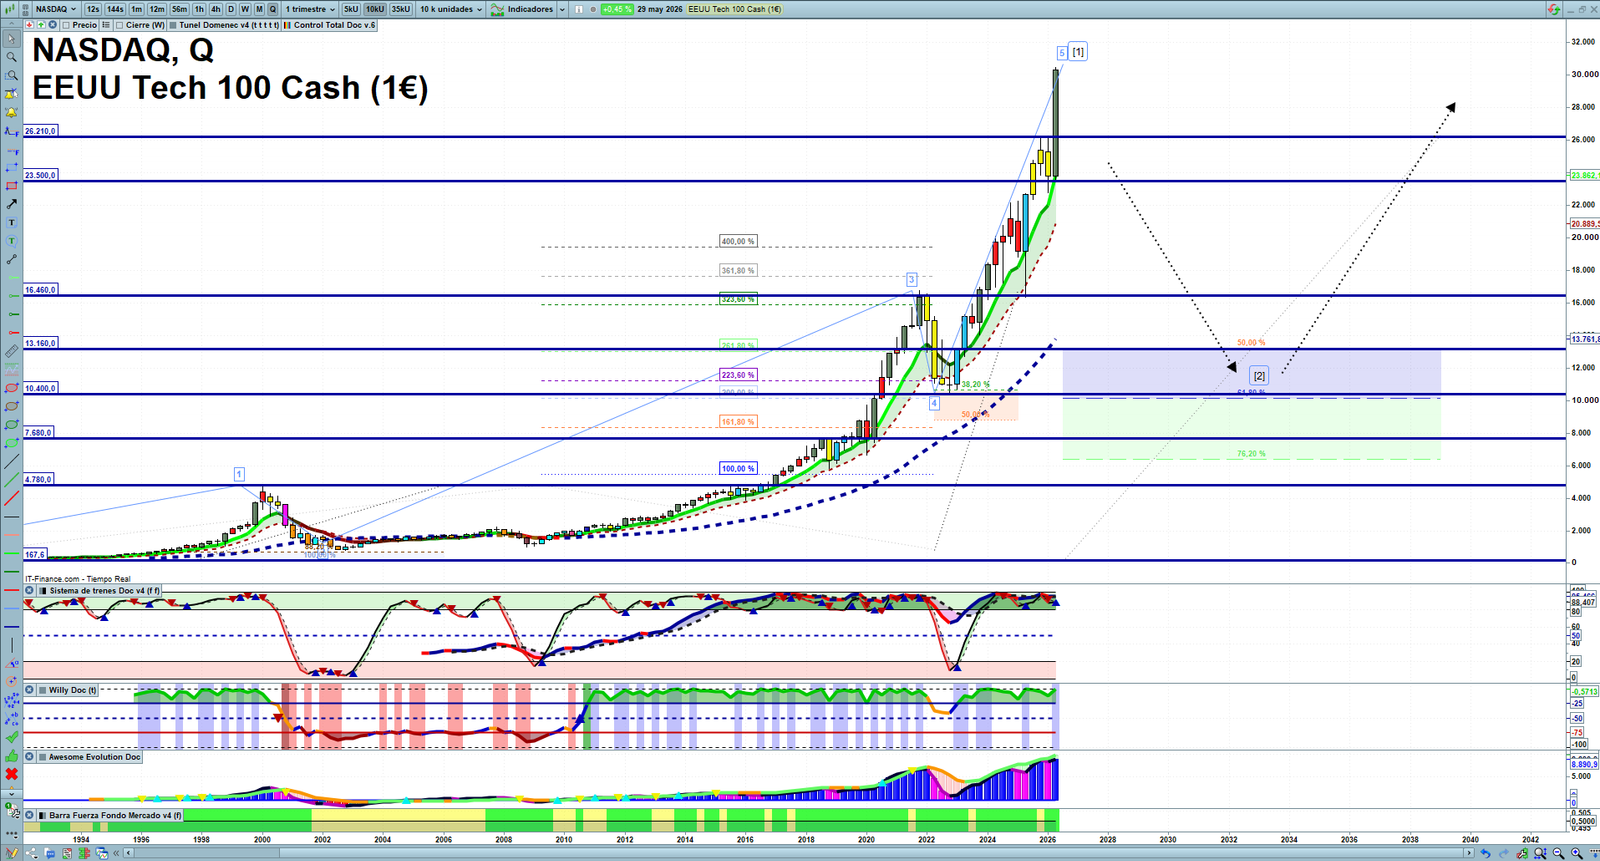1600x861 pixels.
Task: Click the 4.780,0 horizontal line label
Action: 38,479
